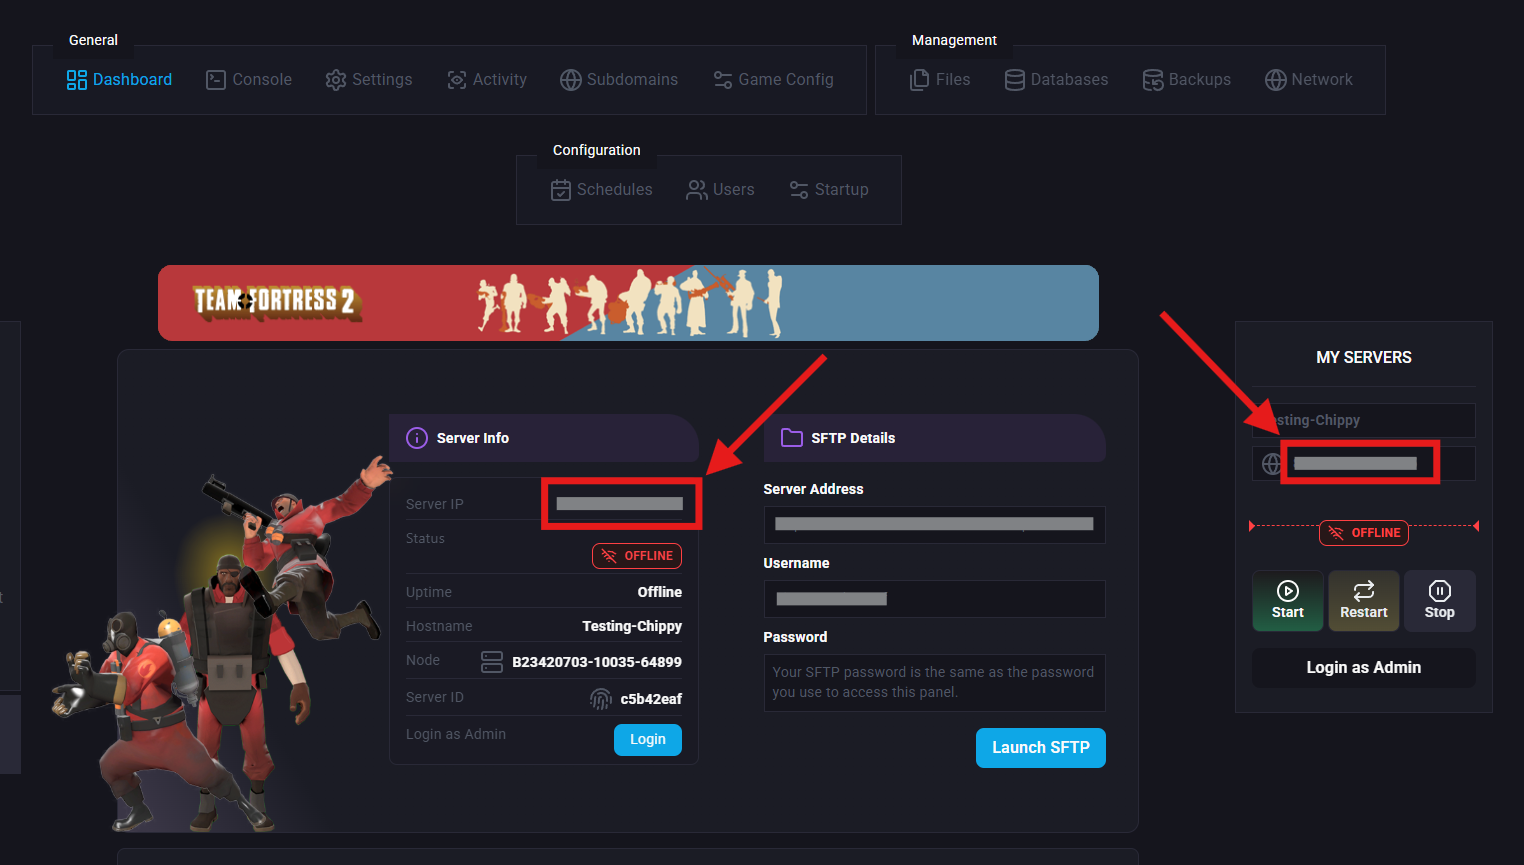Switch to the Activity tab
Viewport: 1524px width, 865px height.
(487, 80)
